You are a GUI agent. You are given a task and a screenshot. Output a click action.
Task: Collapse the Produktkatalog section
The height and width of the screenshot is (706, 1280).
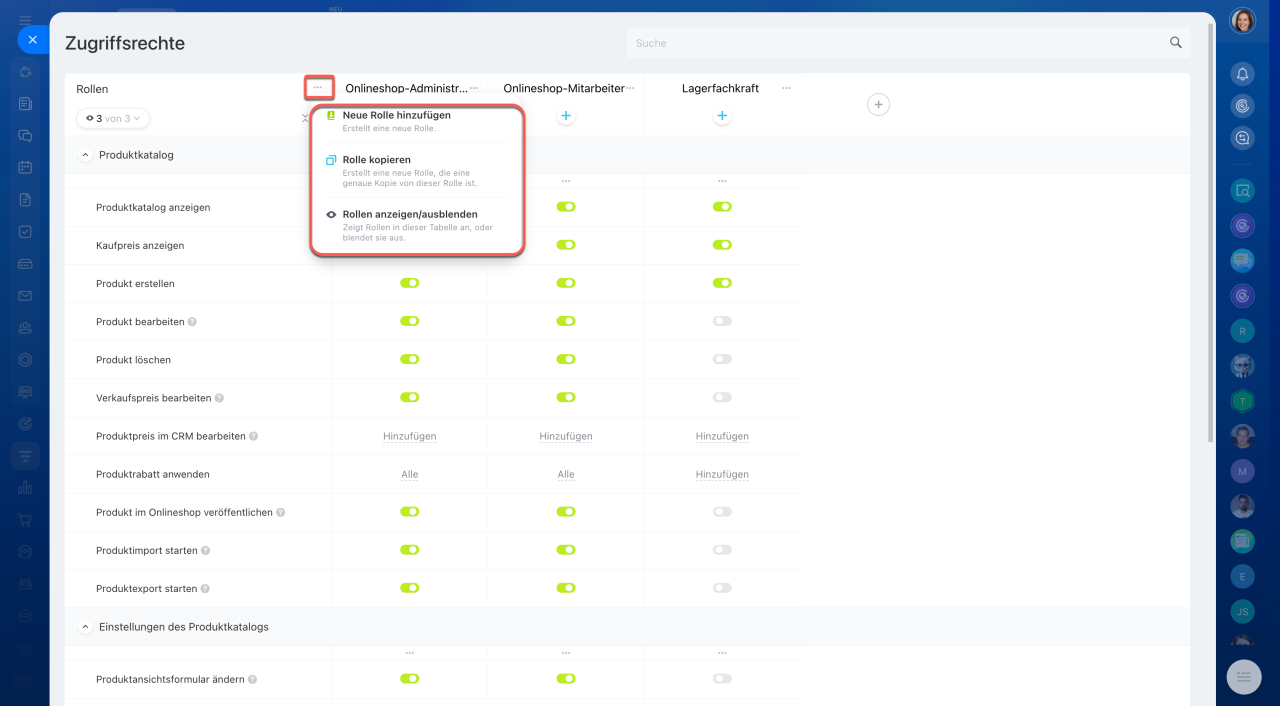85,155
